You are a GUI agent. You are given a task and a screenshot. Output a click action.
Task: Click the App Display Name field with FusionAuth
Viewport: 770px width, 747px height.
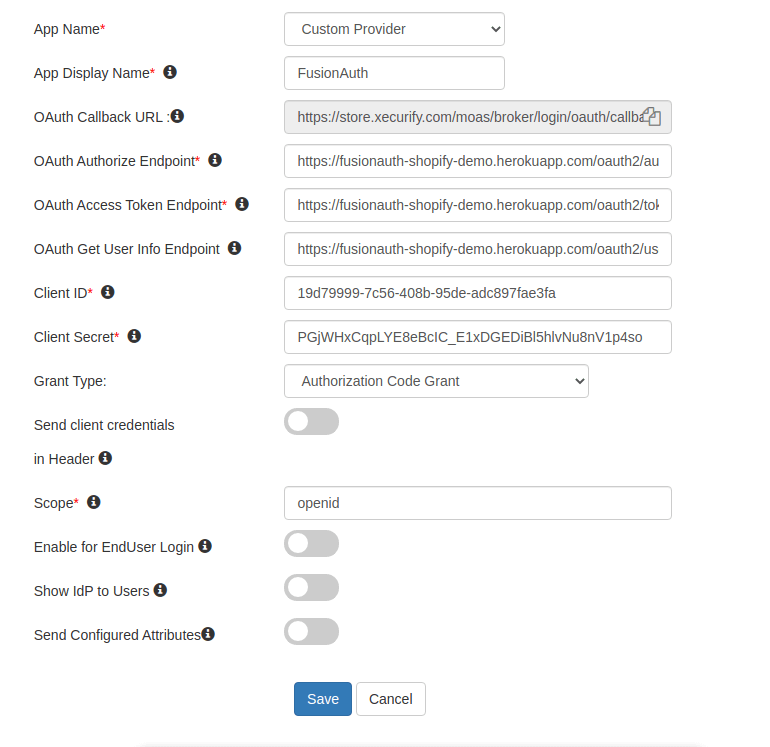pos(394,73)
